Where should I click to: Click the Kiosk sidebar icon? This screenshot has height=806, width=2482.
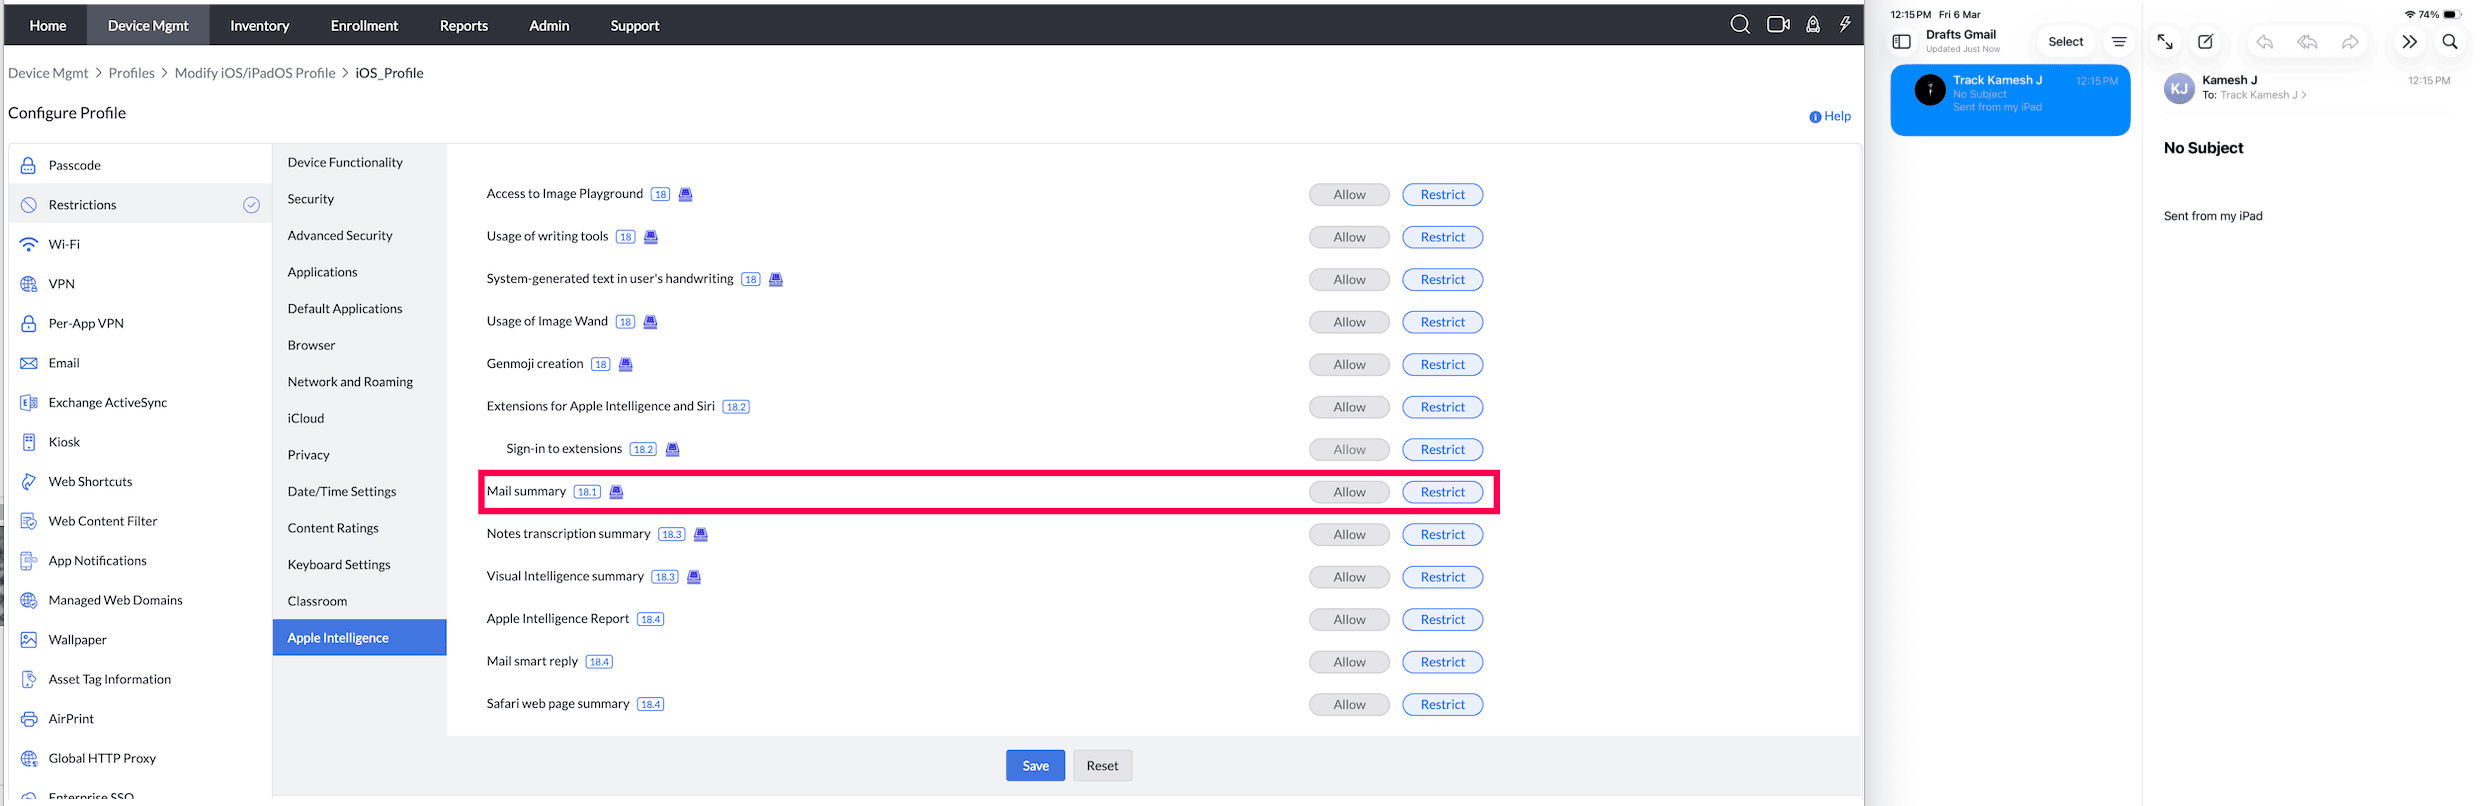(29, 442)
